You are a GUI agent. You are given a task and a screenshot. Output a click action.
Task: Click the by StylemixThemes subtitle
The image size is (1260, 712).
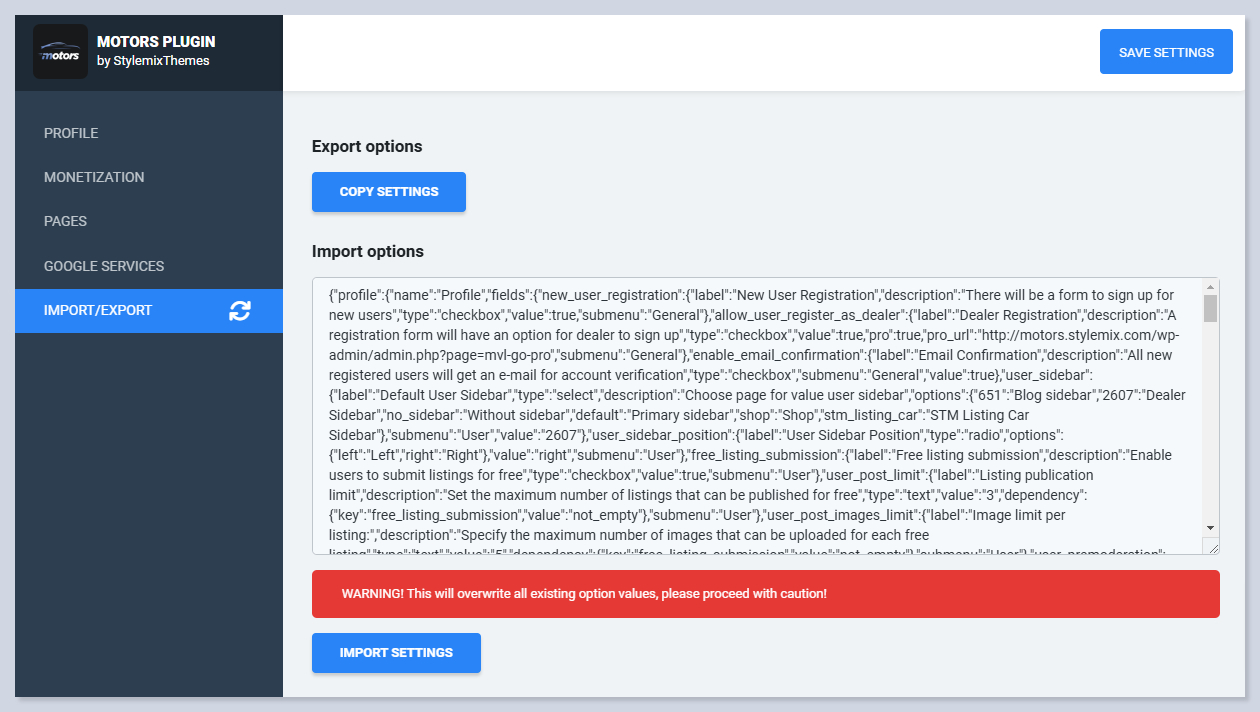tap(153, 61)
